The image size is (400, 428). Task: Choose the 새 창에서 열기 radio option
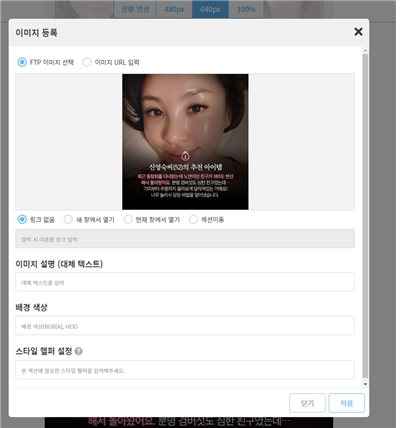click(68, 219)
